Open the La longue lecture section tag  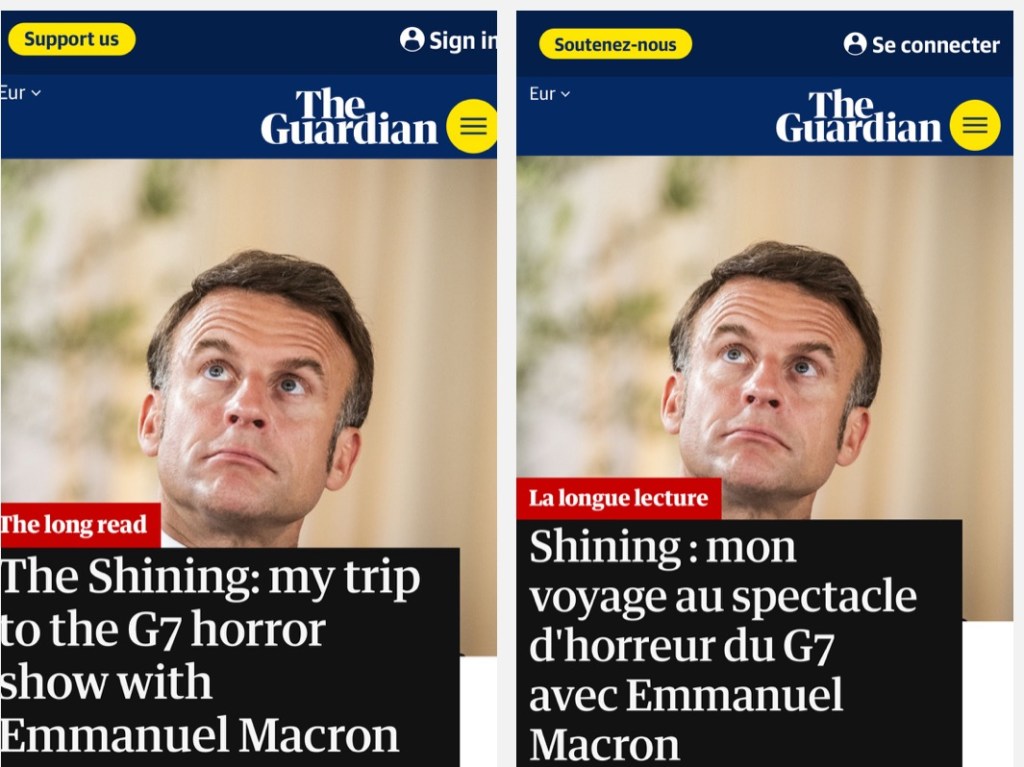(x=618, y=498)
